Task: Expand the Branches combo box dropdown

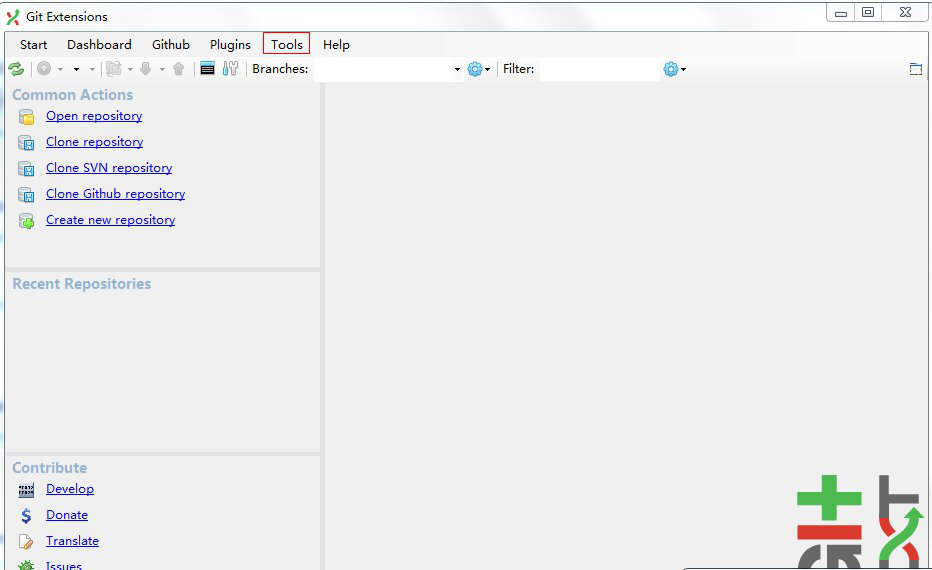Action: (x=457, y=70)
